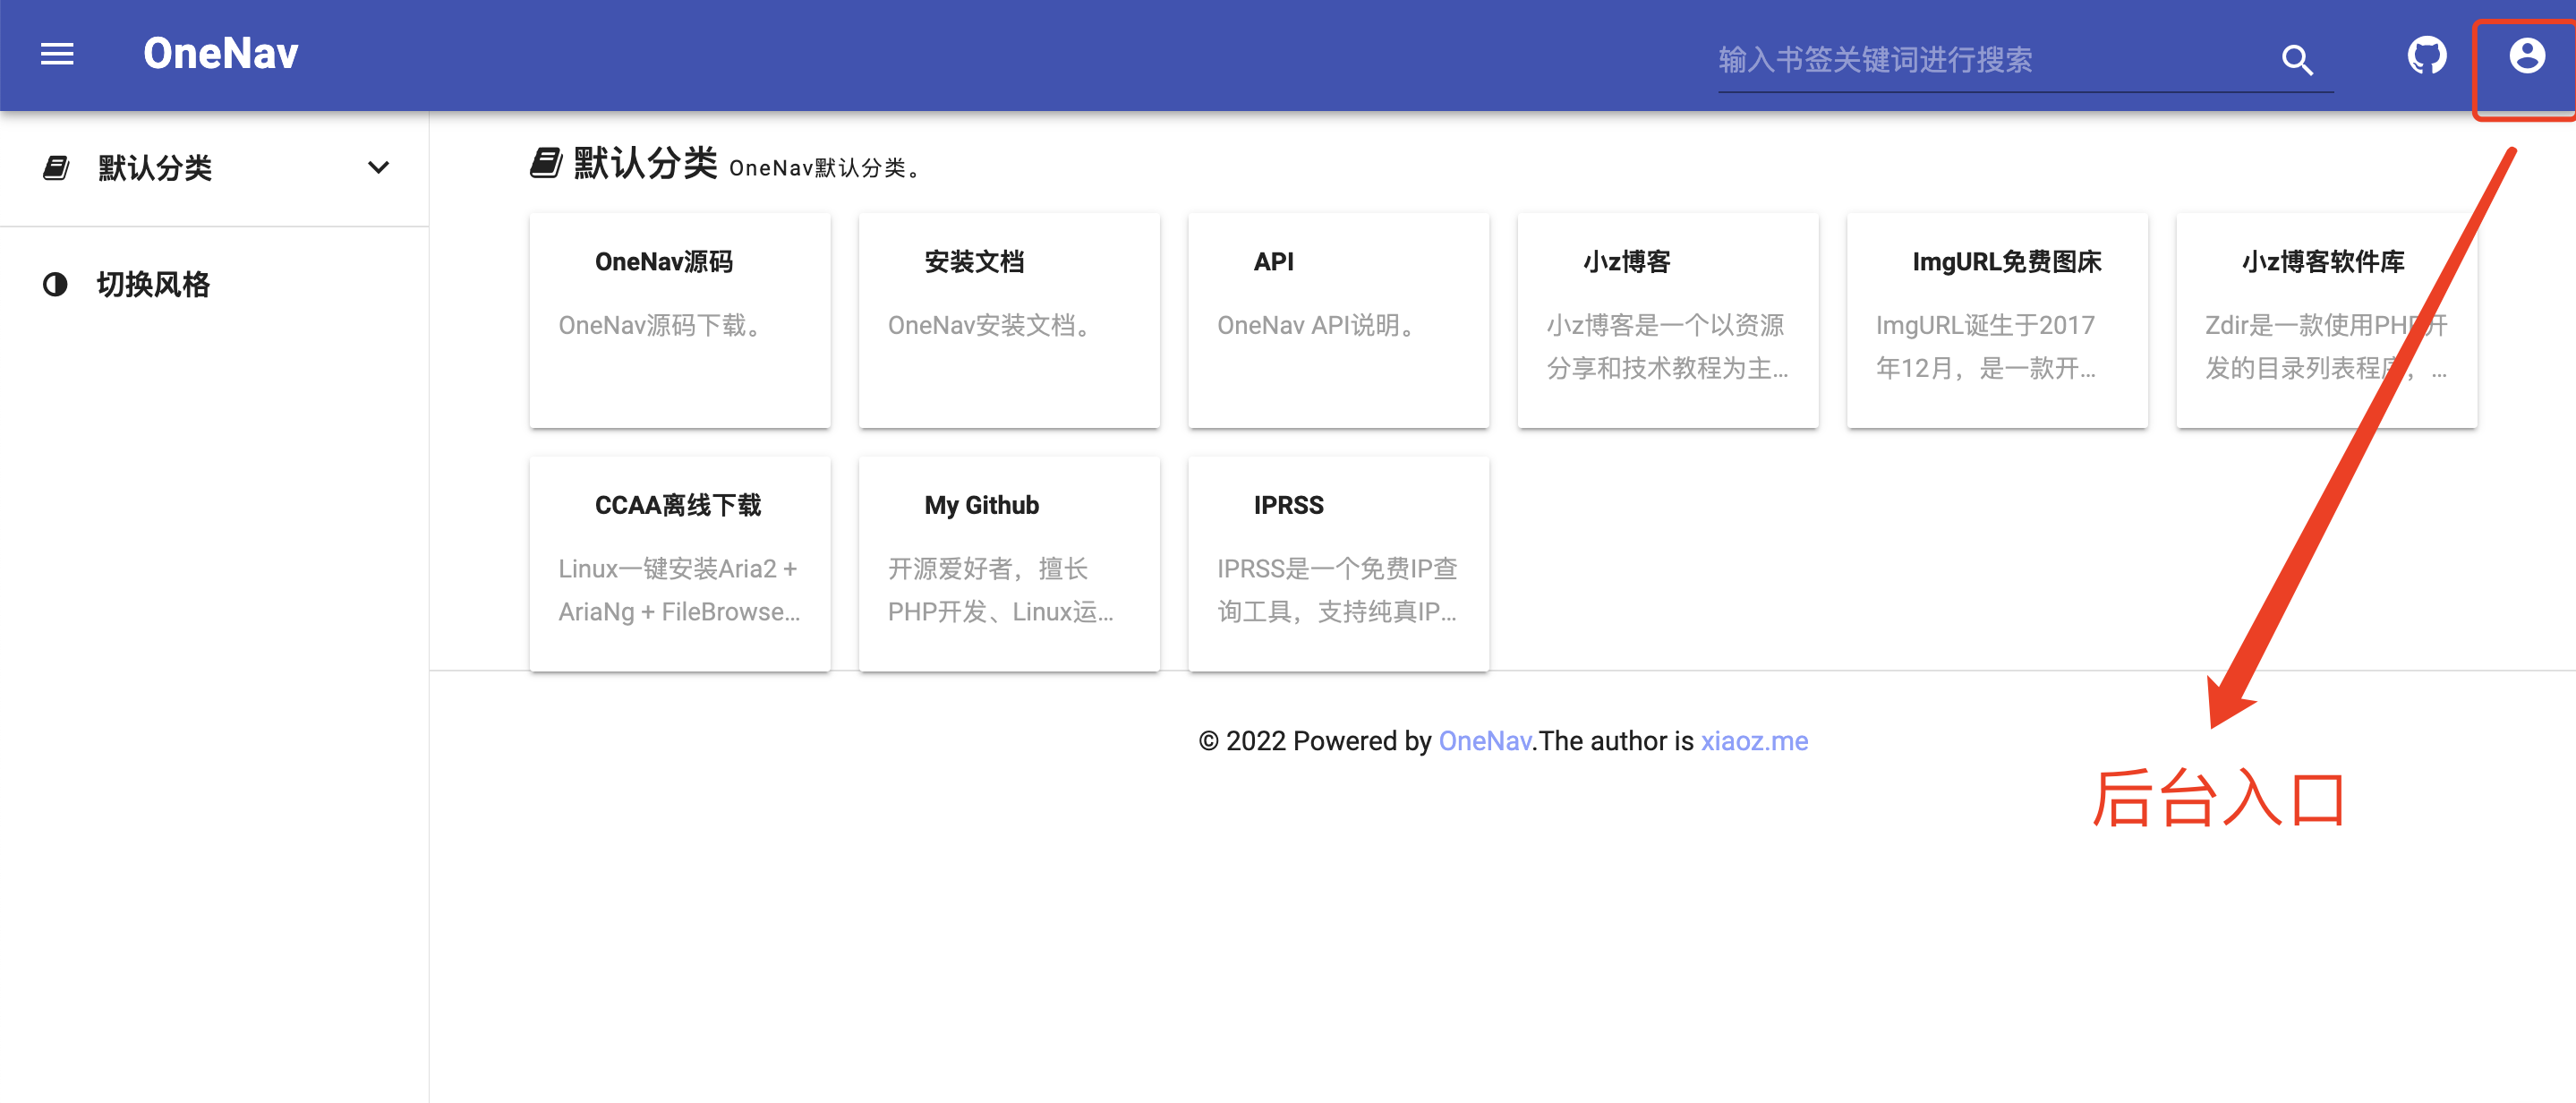Open the IPRSS bookmark card
The image size is (2576, 1103).
1338,564
